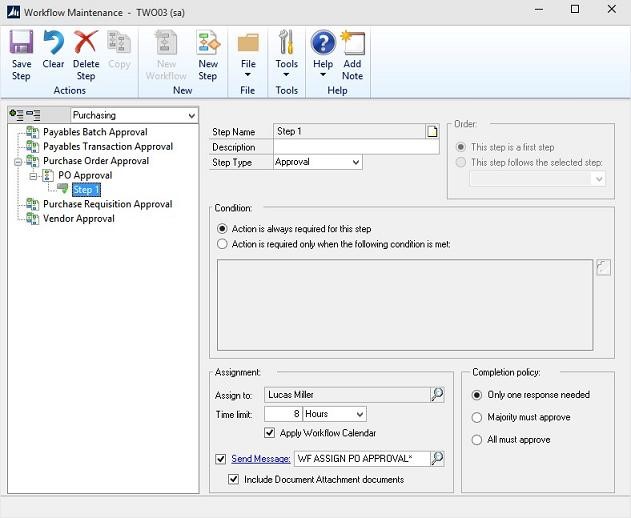Image resolution: width=631 pixels, height=518 pixels.
Task: Open the File menu dropdown arrow
Action: [247, 74]
